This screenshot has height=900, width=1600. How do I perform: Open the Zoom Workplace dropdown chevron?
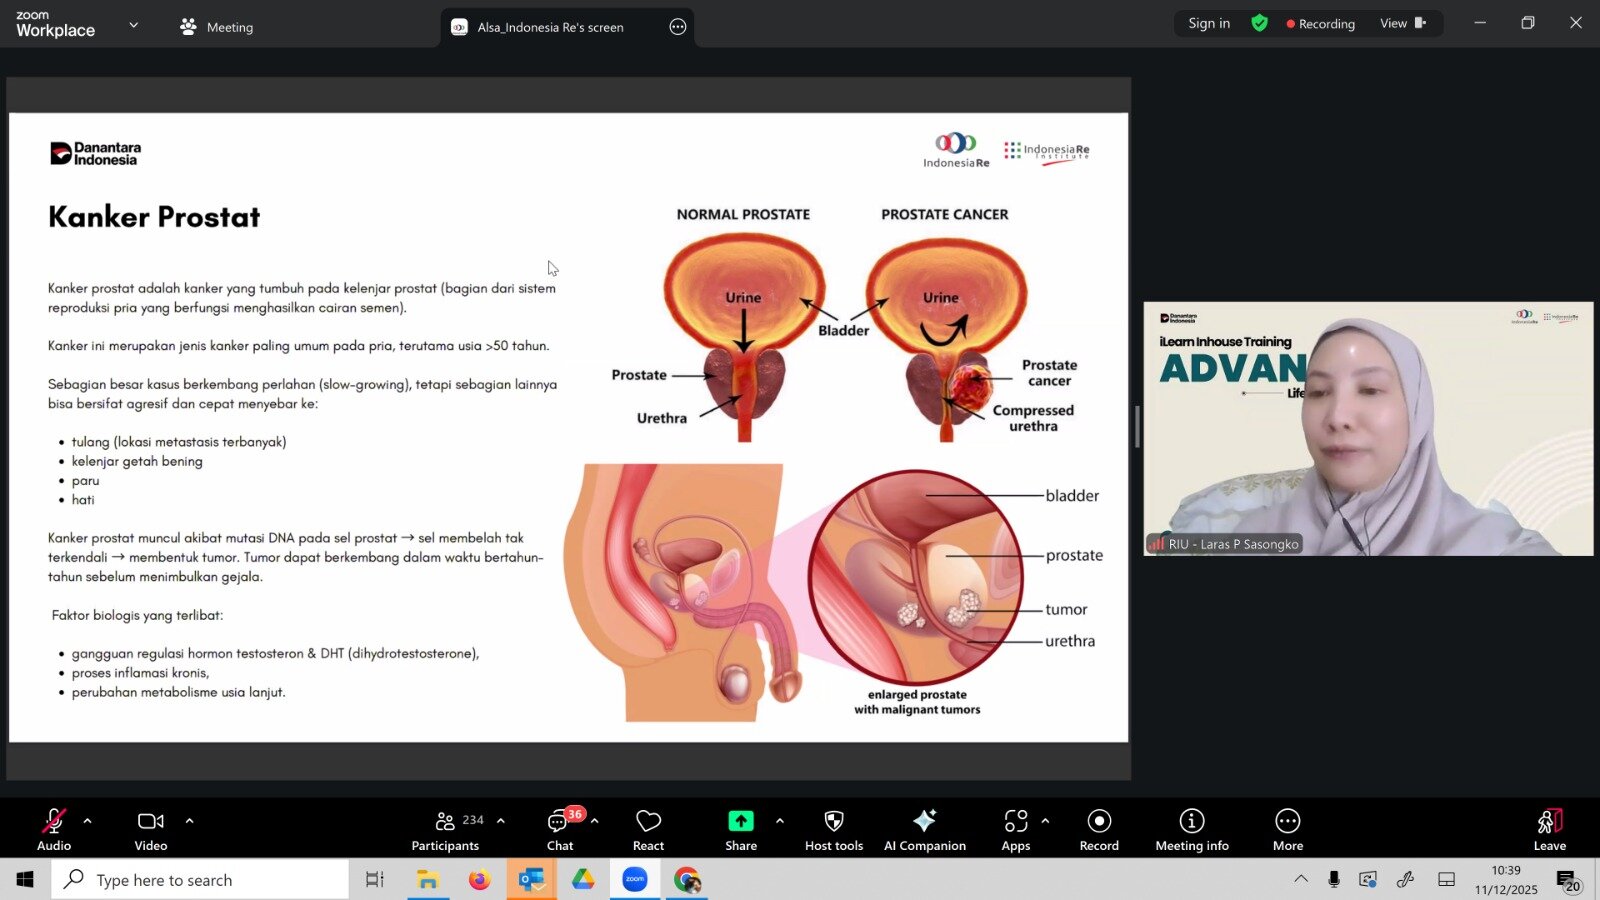tap(134, 25)
